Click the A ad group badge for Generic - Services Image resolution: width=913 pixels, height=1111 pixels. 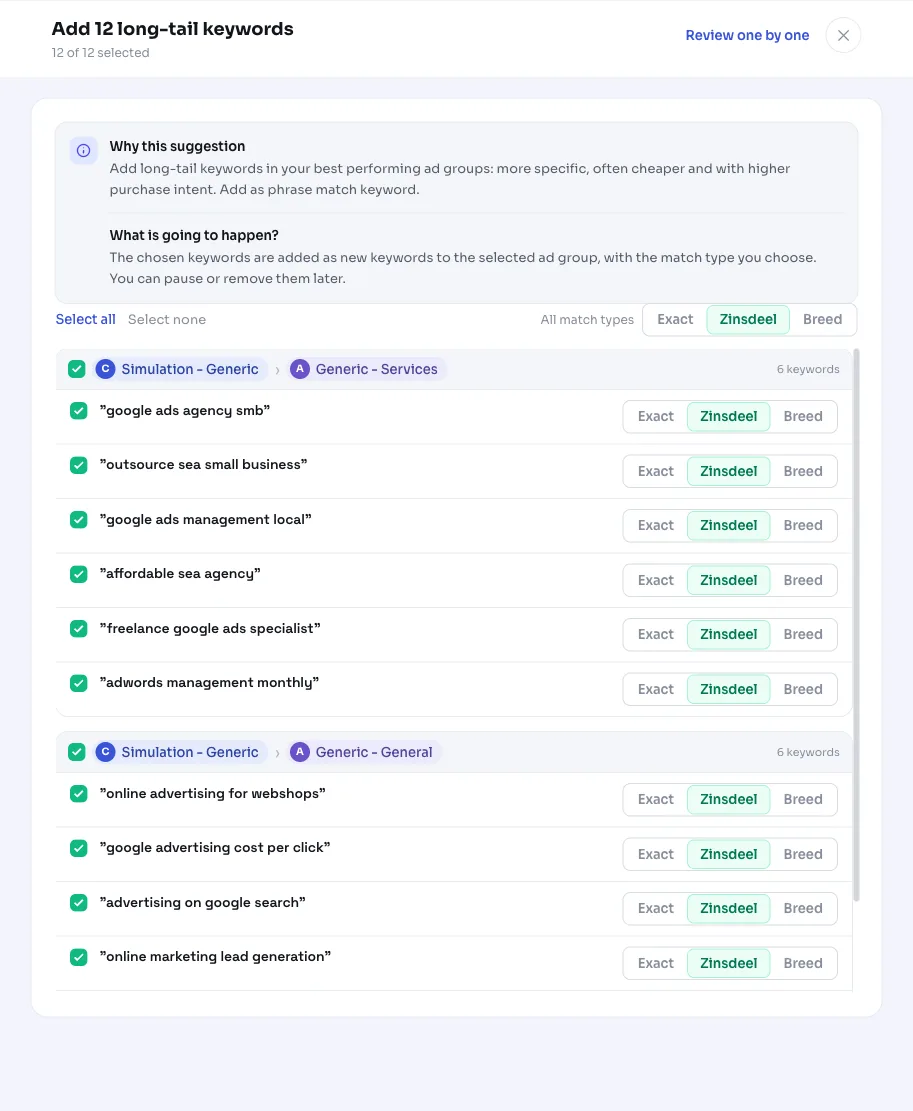click(300, 369)
